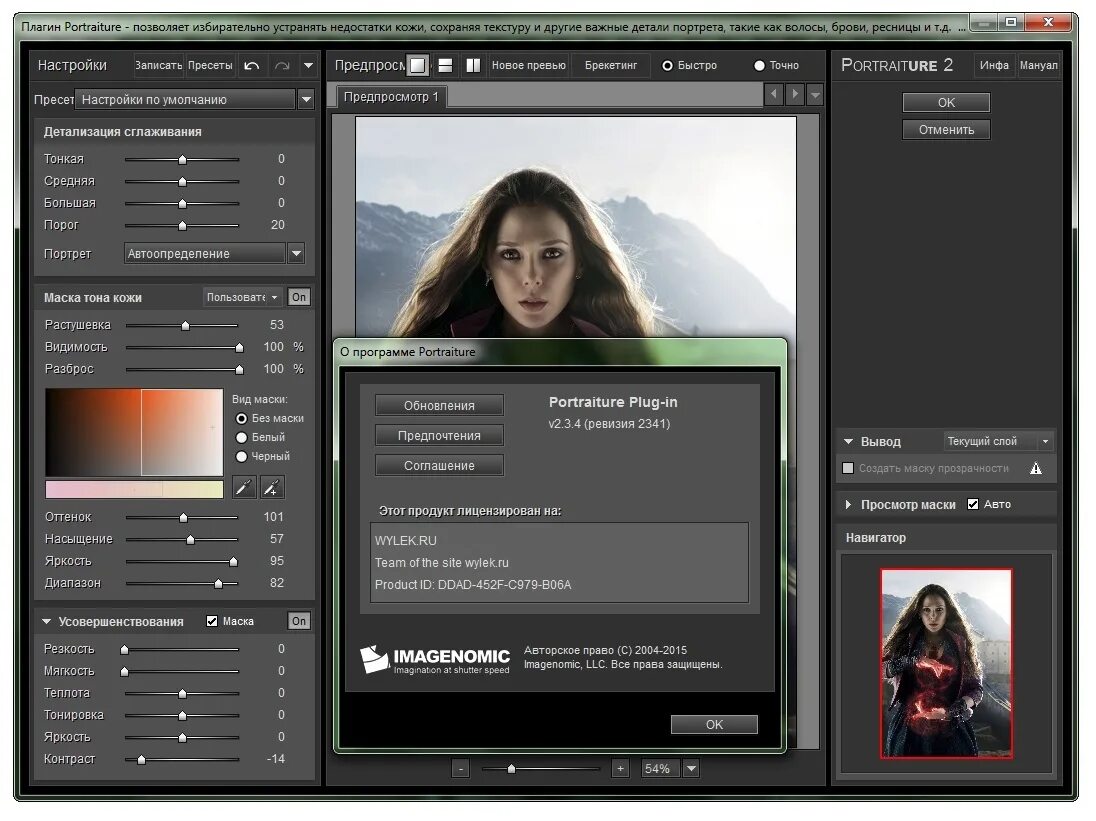Click the undo arrow icon in Настройки
This screenshot has height=821, width=1096.
pyautogui.click(x=252, y=66)
